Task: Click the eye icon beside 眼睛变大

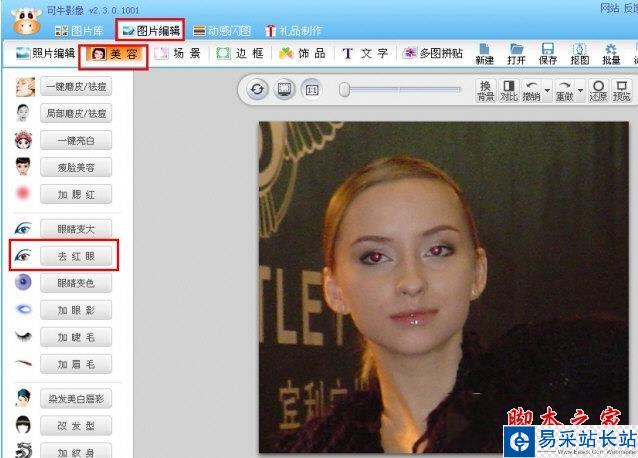Action: [x=23, y=228]
